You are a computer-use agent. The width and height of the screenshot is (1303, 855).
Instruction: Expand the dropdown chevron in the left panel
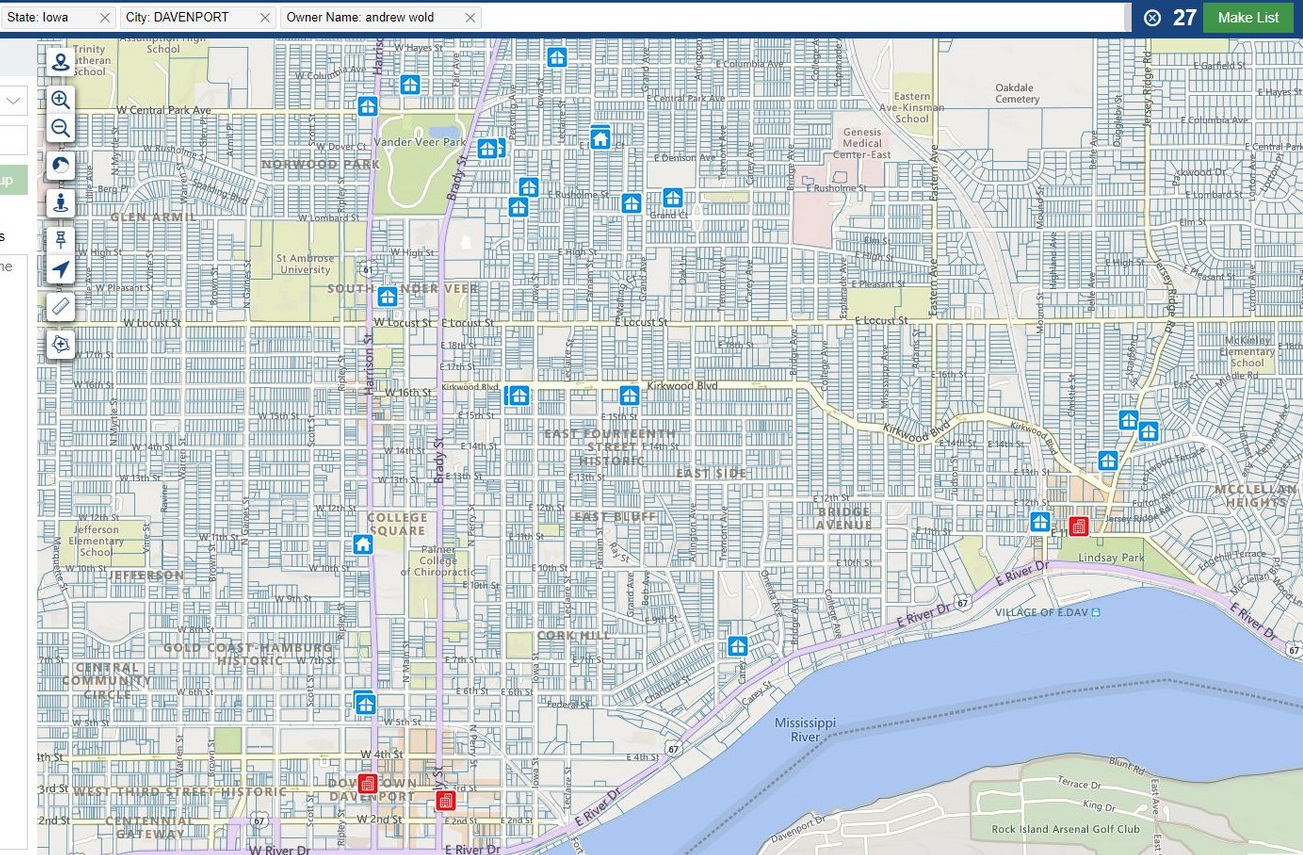pyautogui.click(x=12, y=100)
